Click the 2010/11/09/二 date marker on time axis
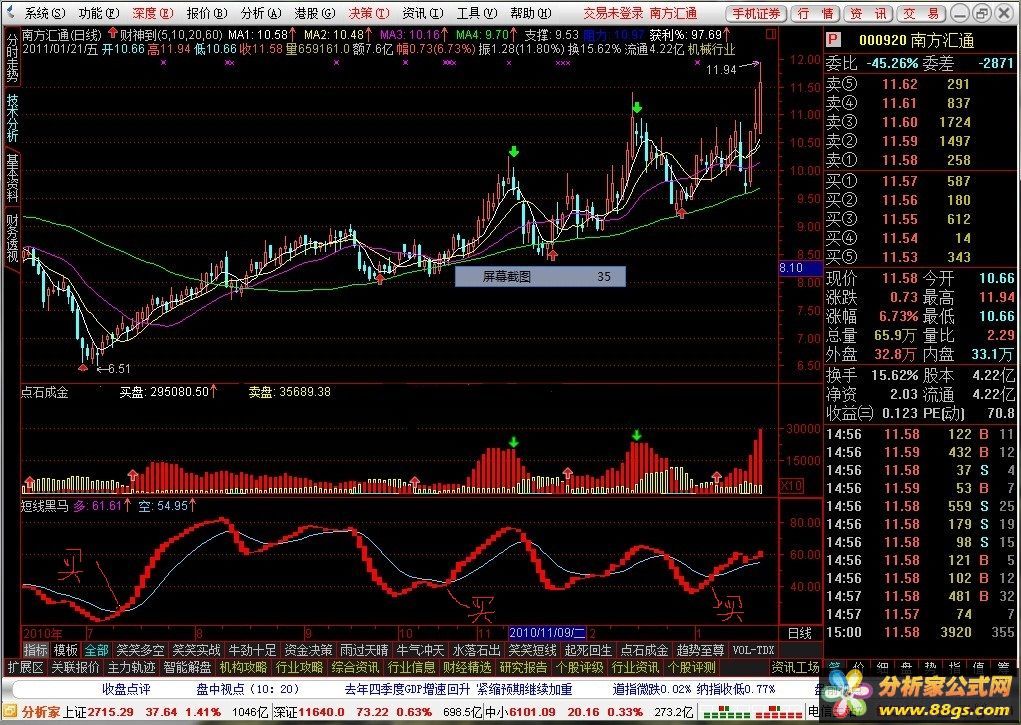 [547, 633]
